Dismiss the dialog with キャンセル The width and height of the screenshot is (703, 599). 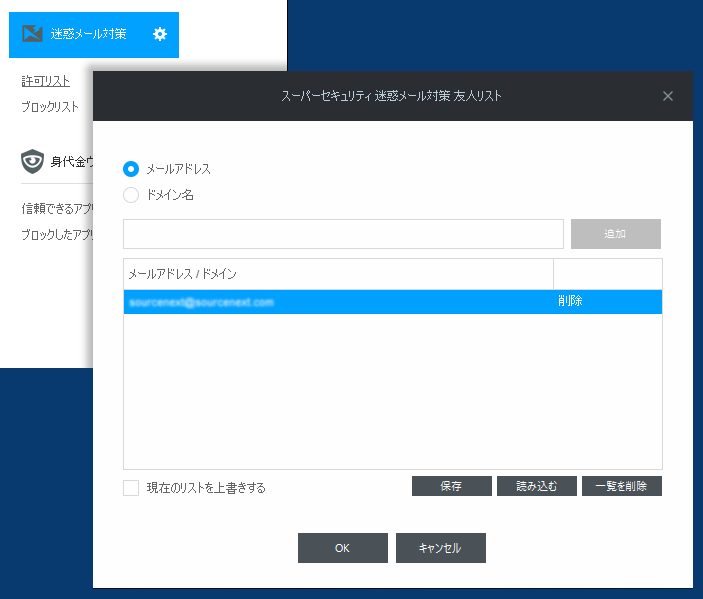[440, 548]
